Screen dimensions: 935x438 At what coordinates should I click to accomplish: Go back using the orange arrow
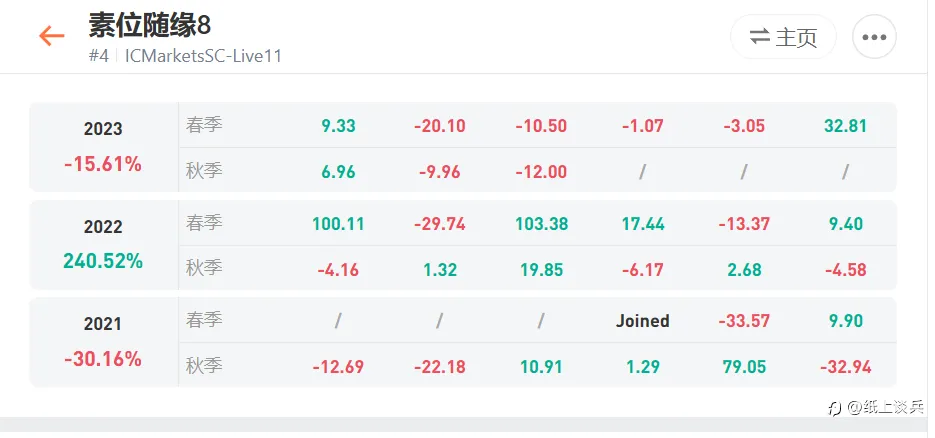(x=52, y=36)
